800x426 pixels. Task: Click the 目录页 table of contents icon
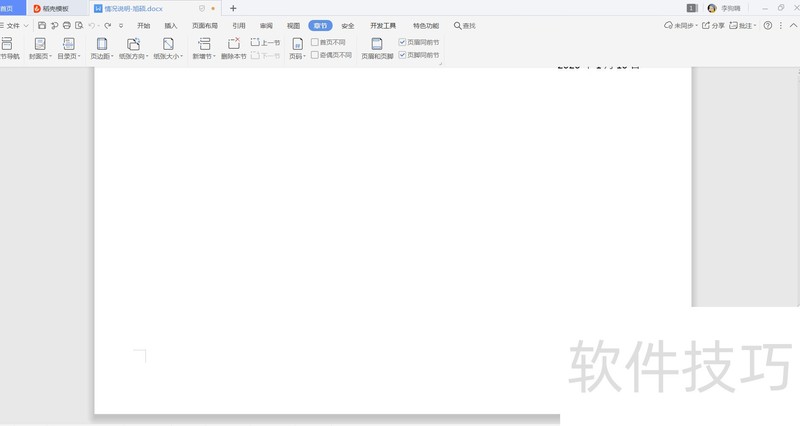[68, 44]
